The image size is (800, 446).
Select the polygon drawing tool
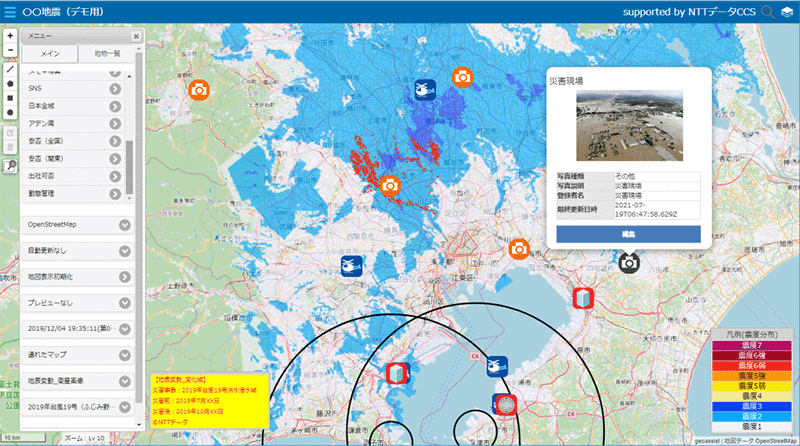(10, 84)
